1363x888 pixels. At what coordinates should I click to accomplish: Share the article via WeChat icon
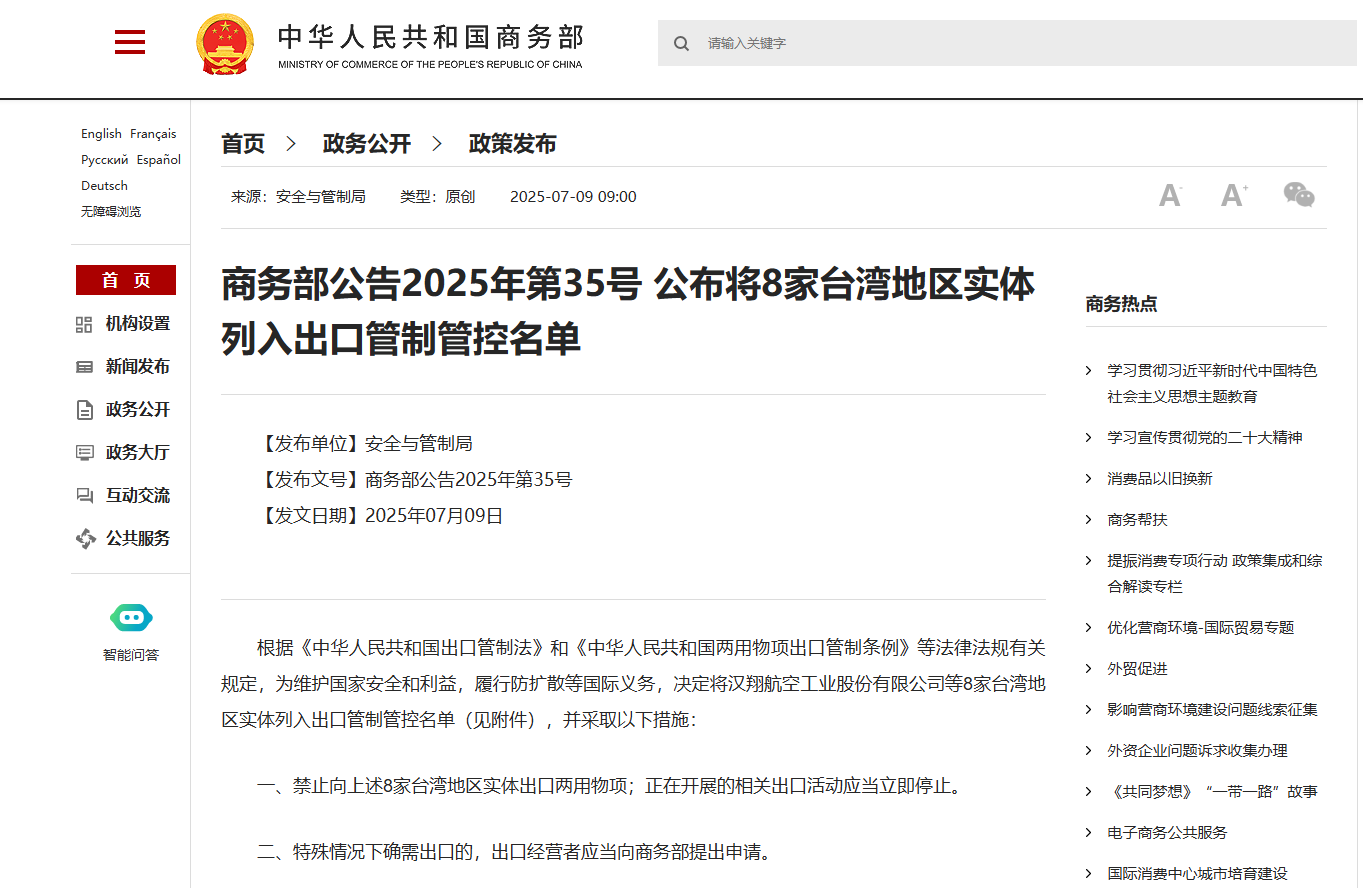1299,195
